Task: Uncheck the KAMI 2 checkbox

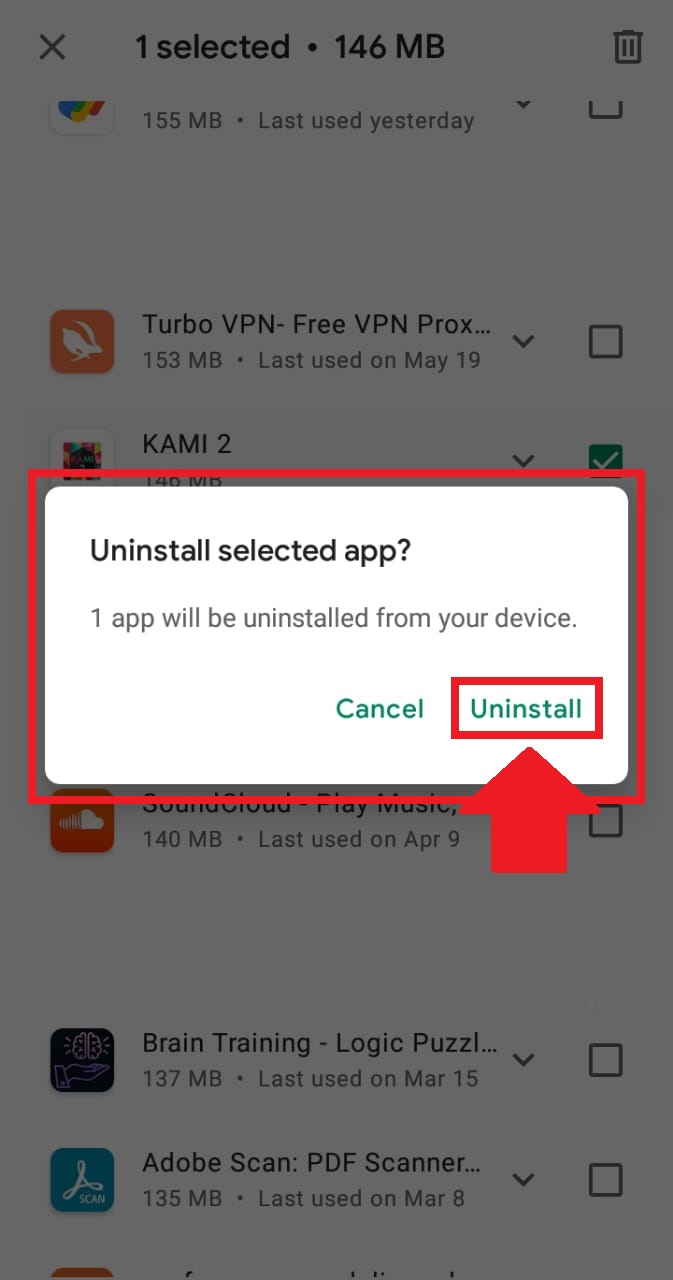Action: coord(605,459)
